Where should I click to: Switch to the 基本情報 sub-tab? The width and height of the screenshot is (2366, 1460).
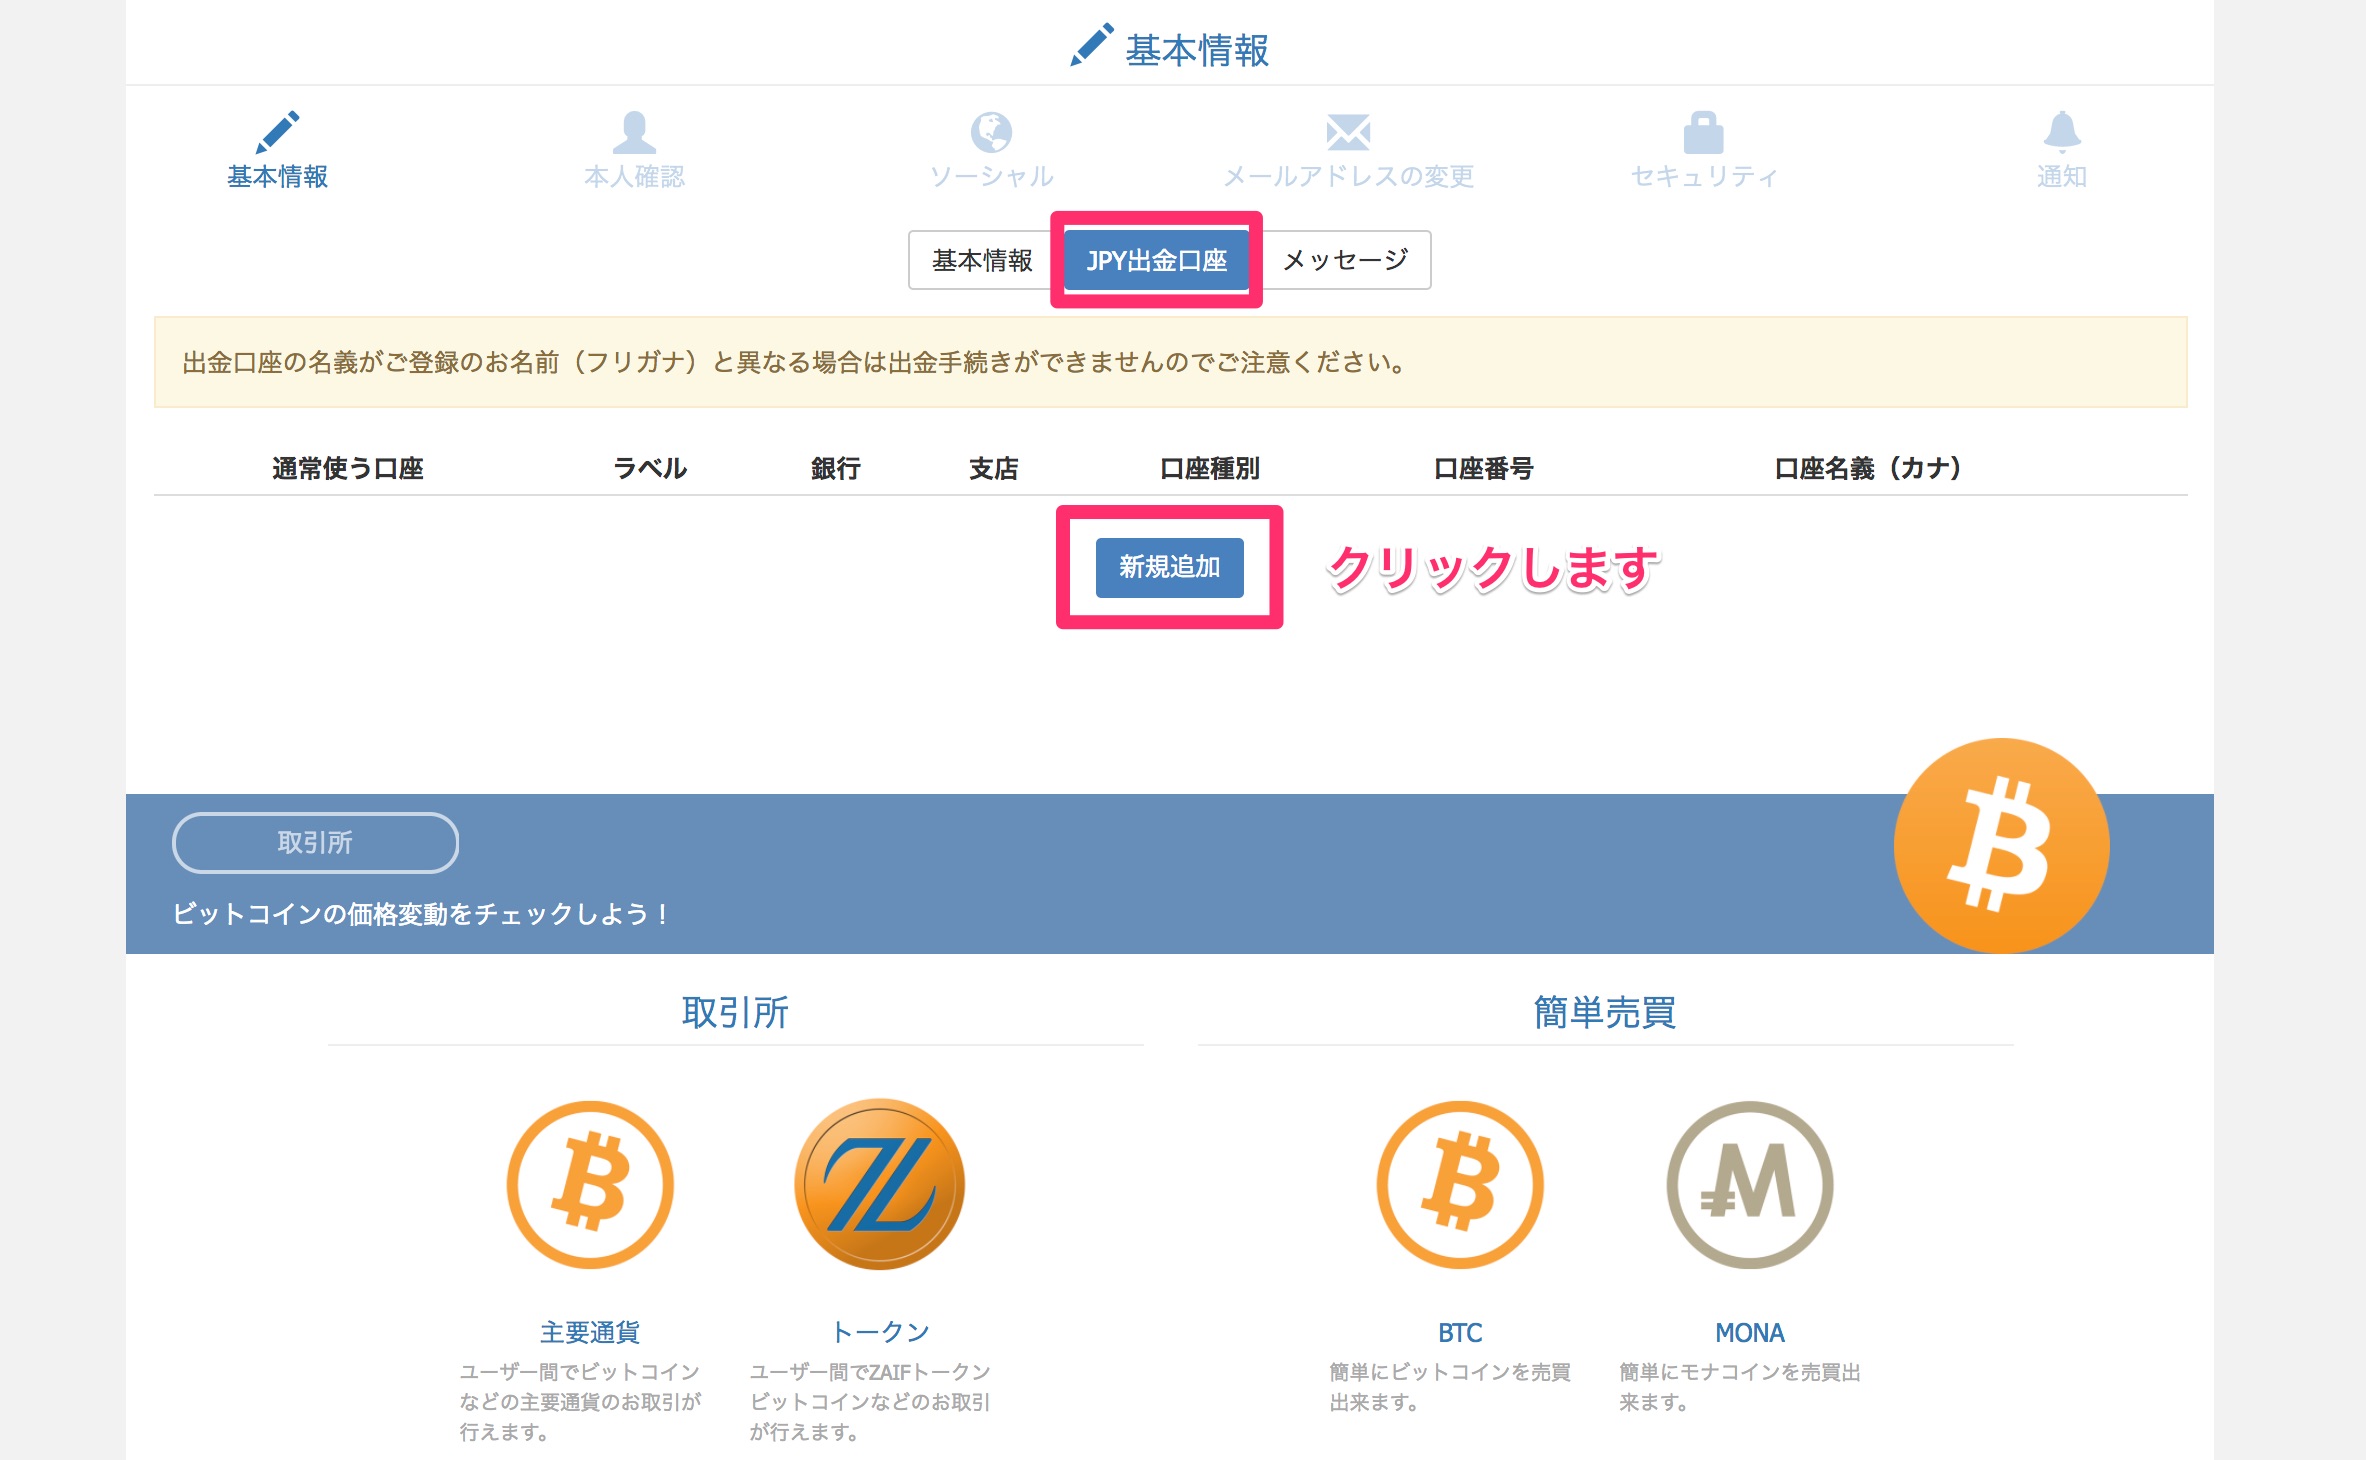click(x=981, y=260)
